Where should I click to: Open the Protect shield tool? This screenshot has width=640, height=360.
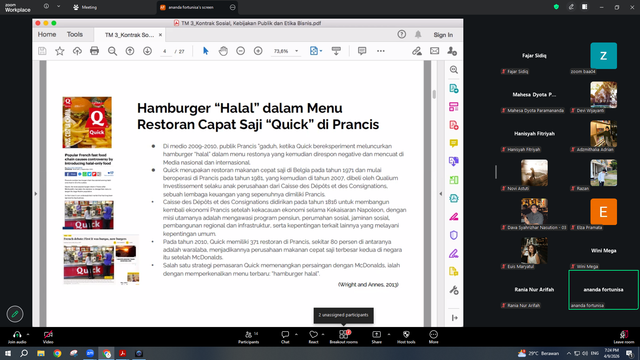point(453,235)
